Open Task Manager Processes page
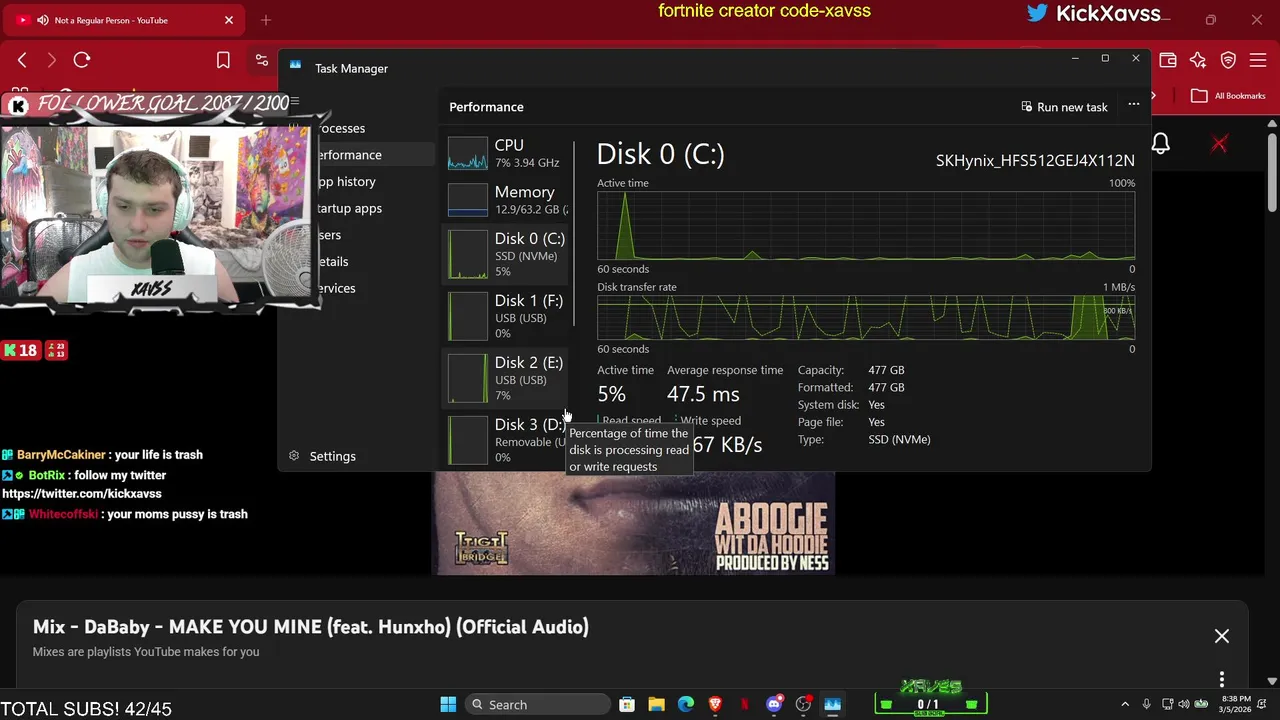This screenshot has height=720, width=1280. pos(342,128)
